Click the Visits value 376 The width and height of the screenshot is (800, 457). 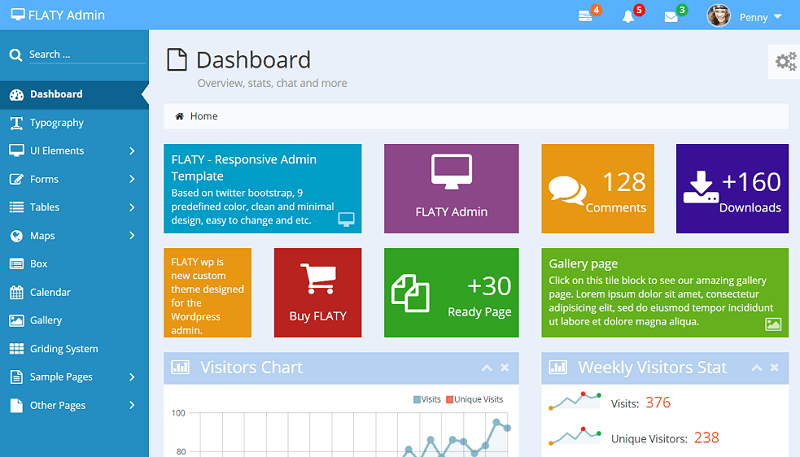(658, 403)
